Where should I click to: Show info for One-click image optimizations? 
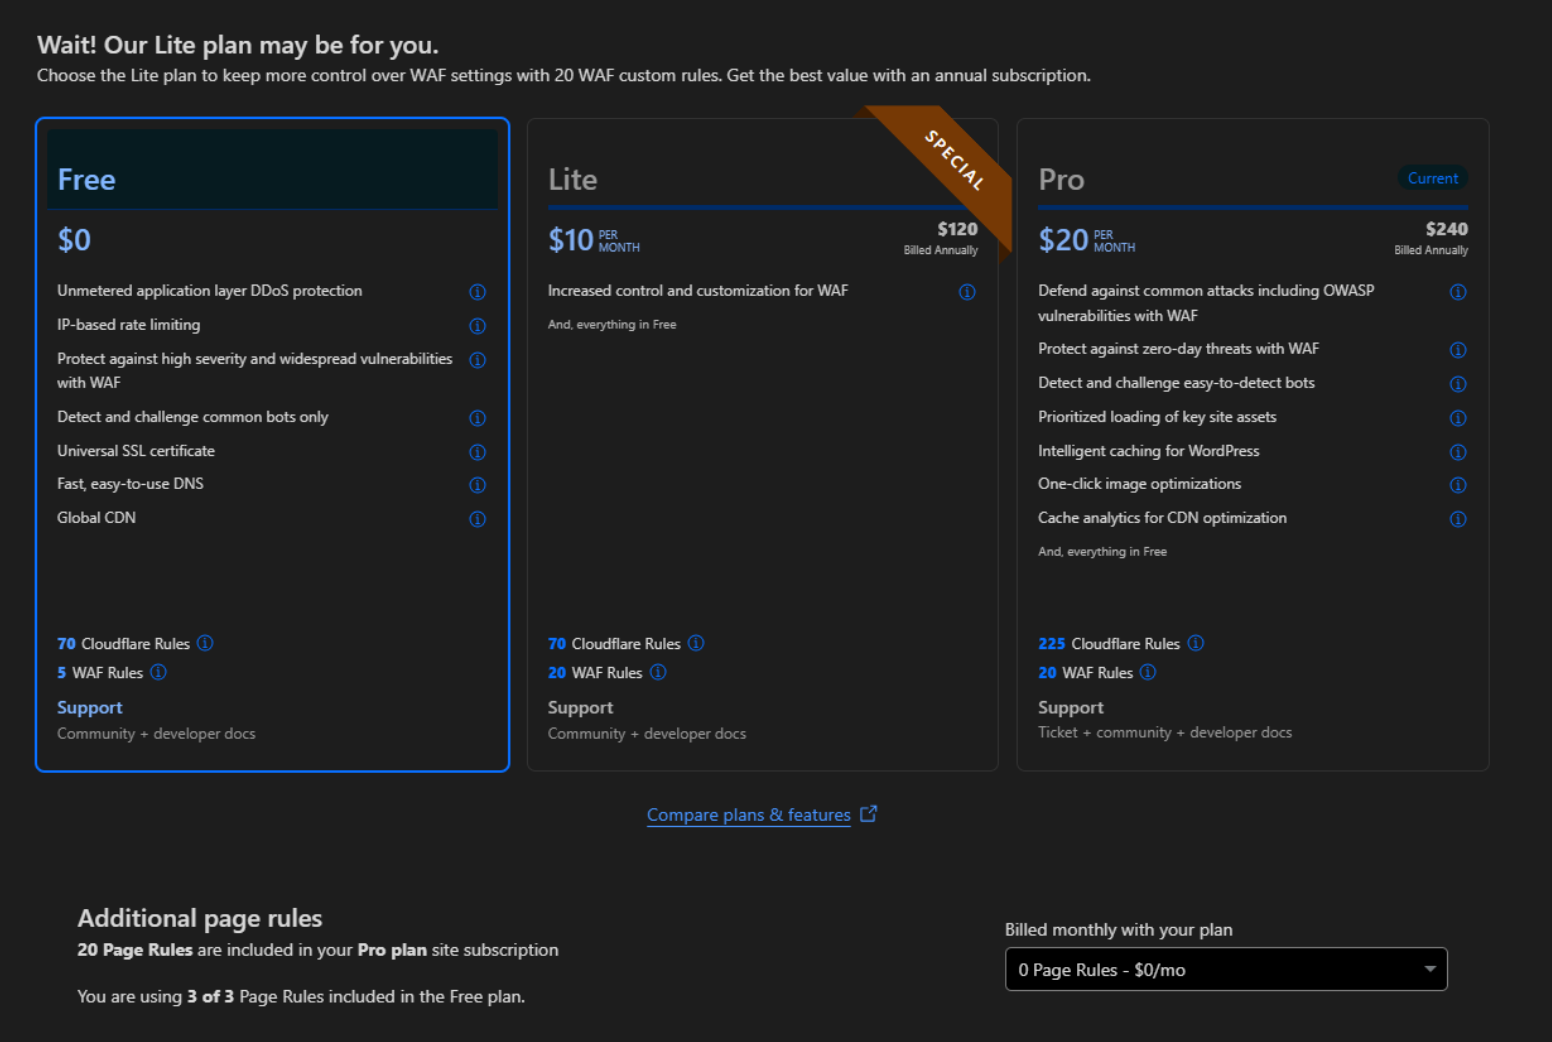click(x=1458, y=485)
